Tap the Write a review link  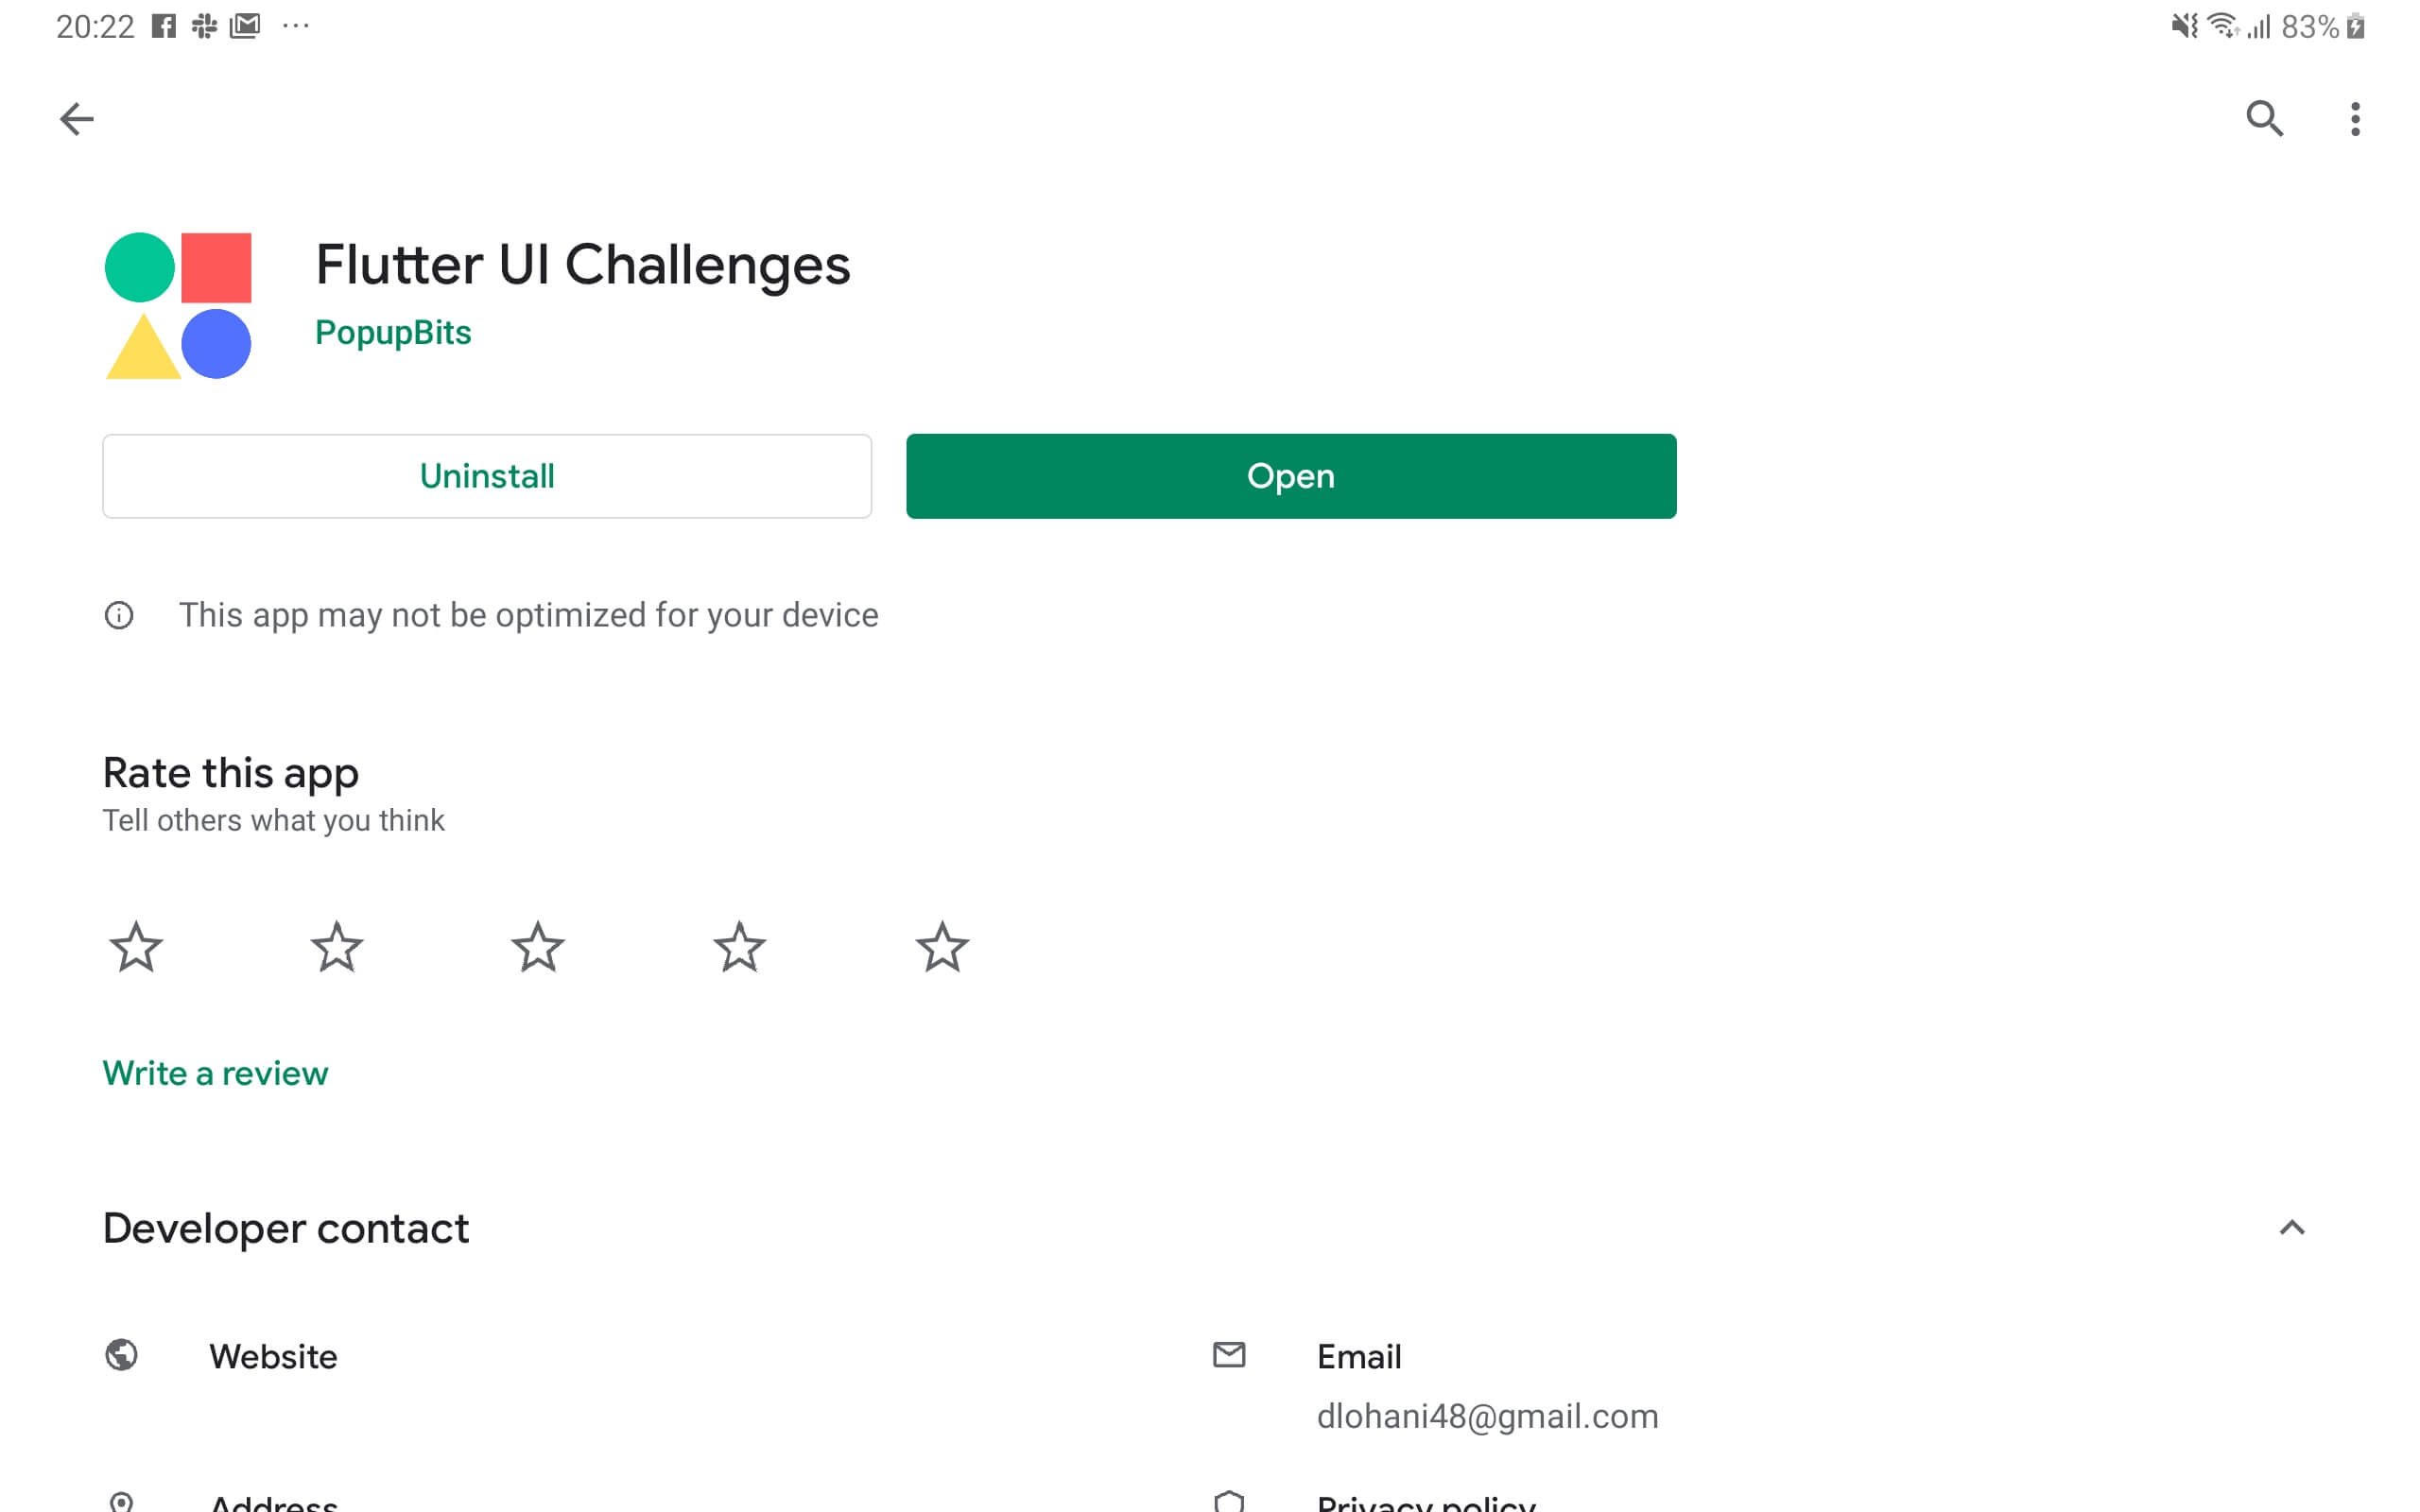[x=215, y=1073]
